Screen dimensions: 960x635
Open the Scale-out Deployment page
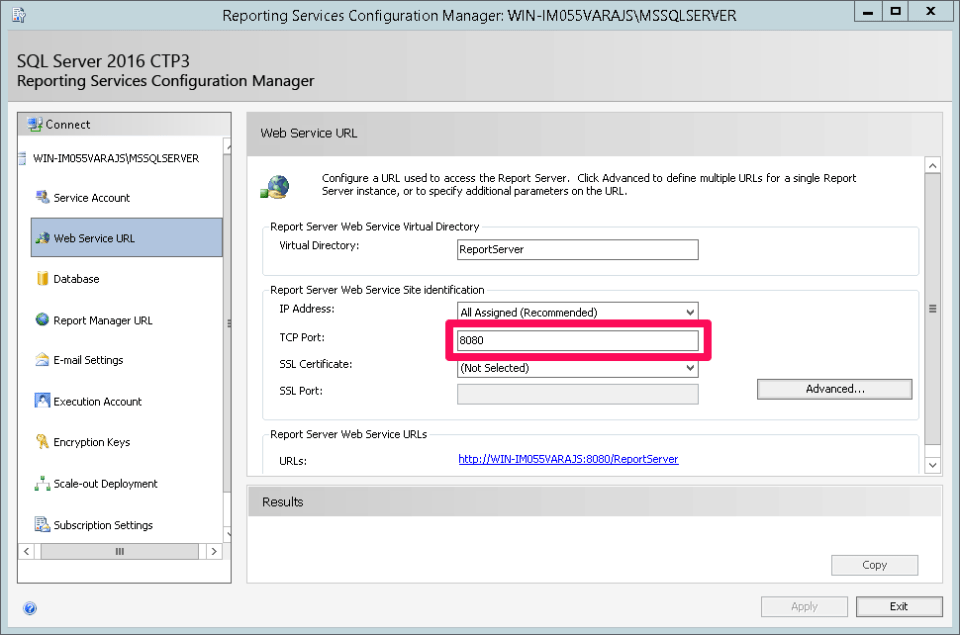point(105,484)
